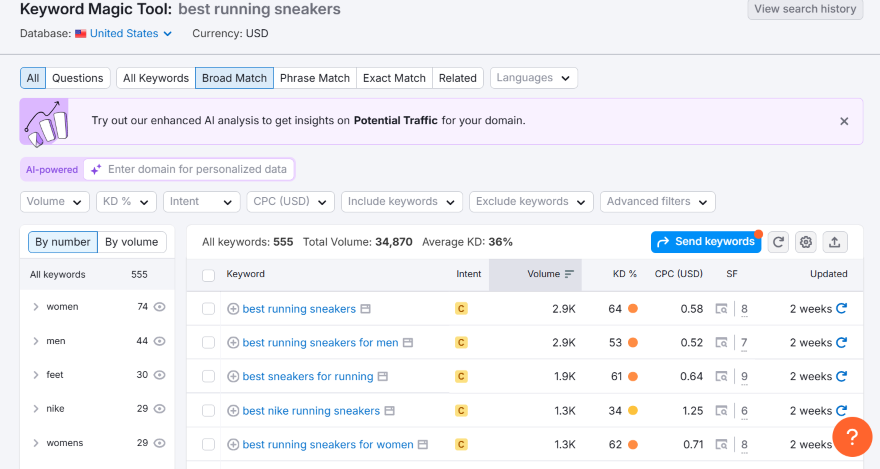Screen dimensions: 880x469
Task: Add 'best running sneakers for women' plus icon
Action: [x=233, y=444]
